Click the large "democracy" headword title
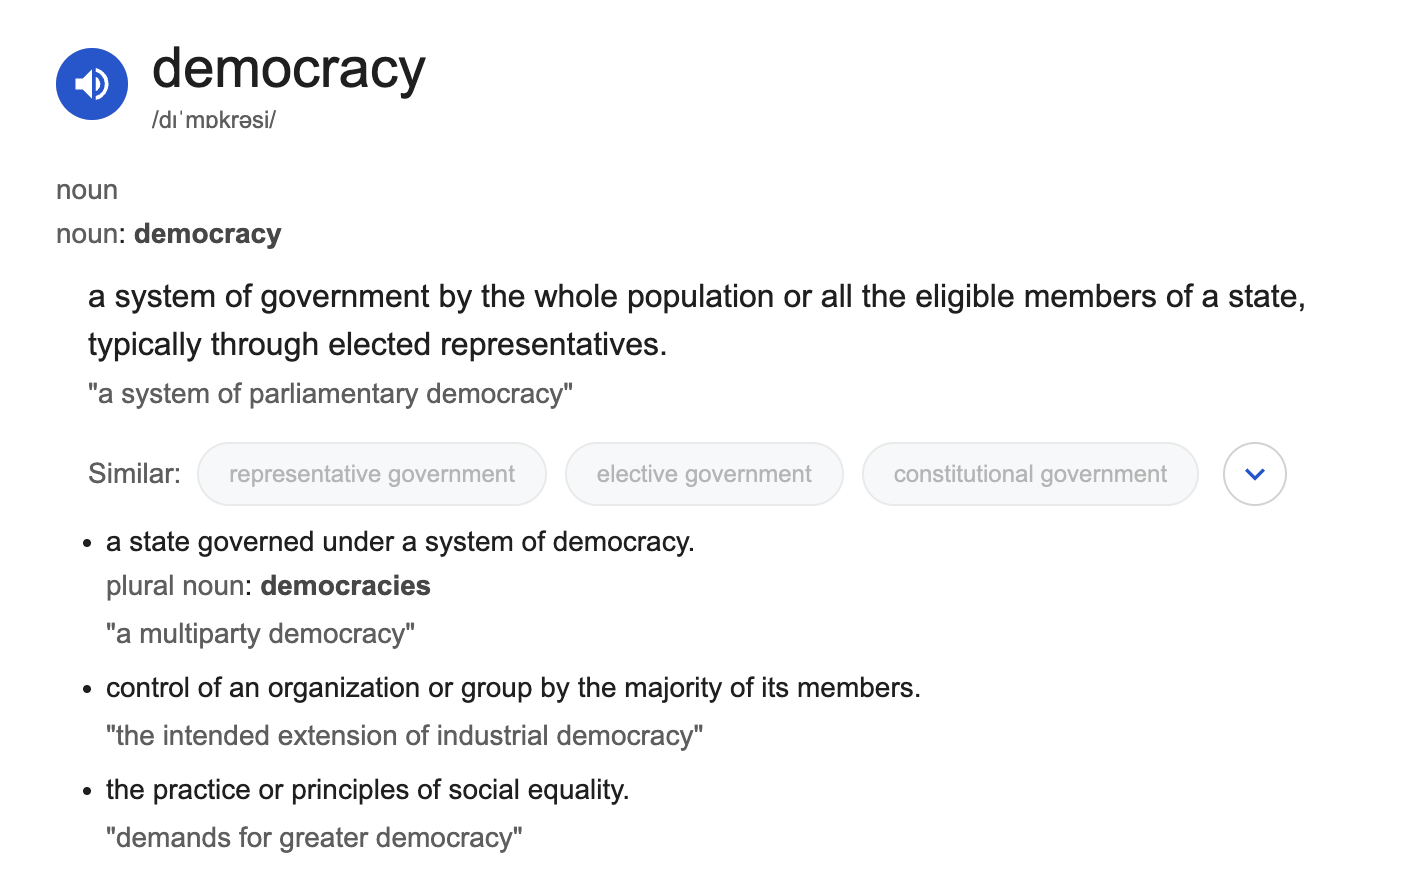This screenshot has width=1418, height=896. pyautogui.click(x=289, y=69)
